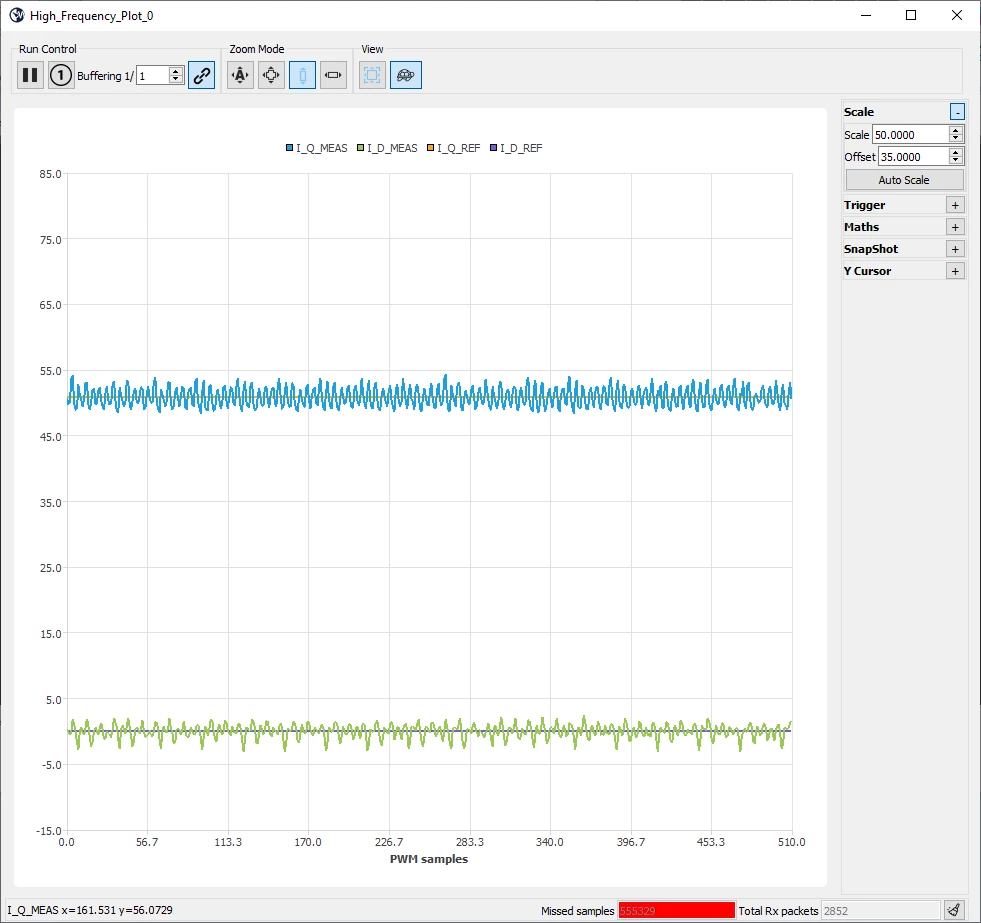Expand the Maths panel

click(955, 227)
